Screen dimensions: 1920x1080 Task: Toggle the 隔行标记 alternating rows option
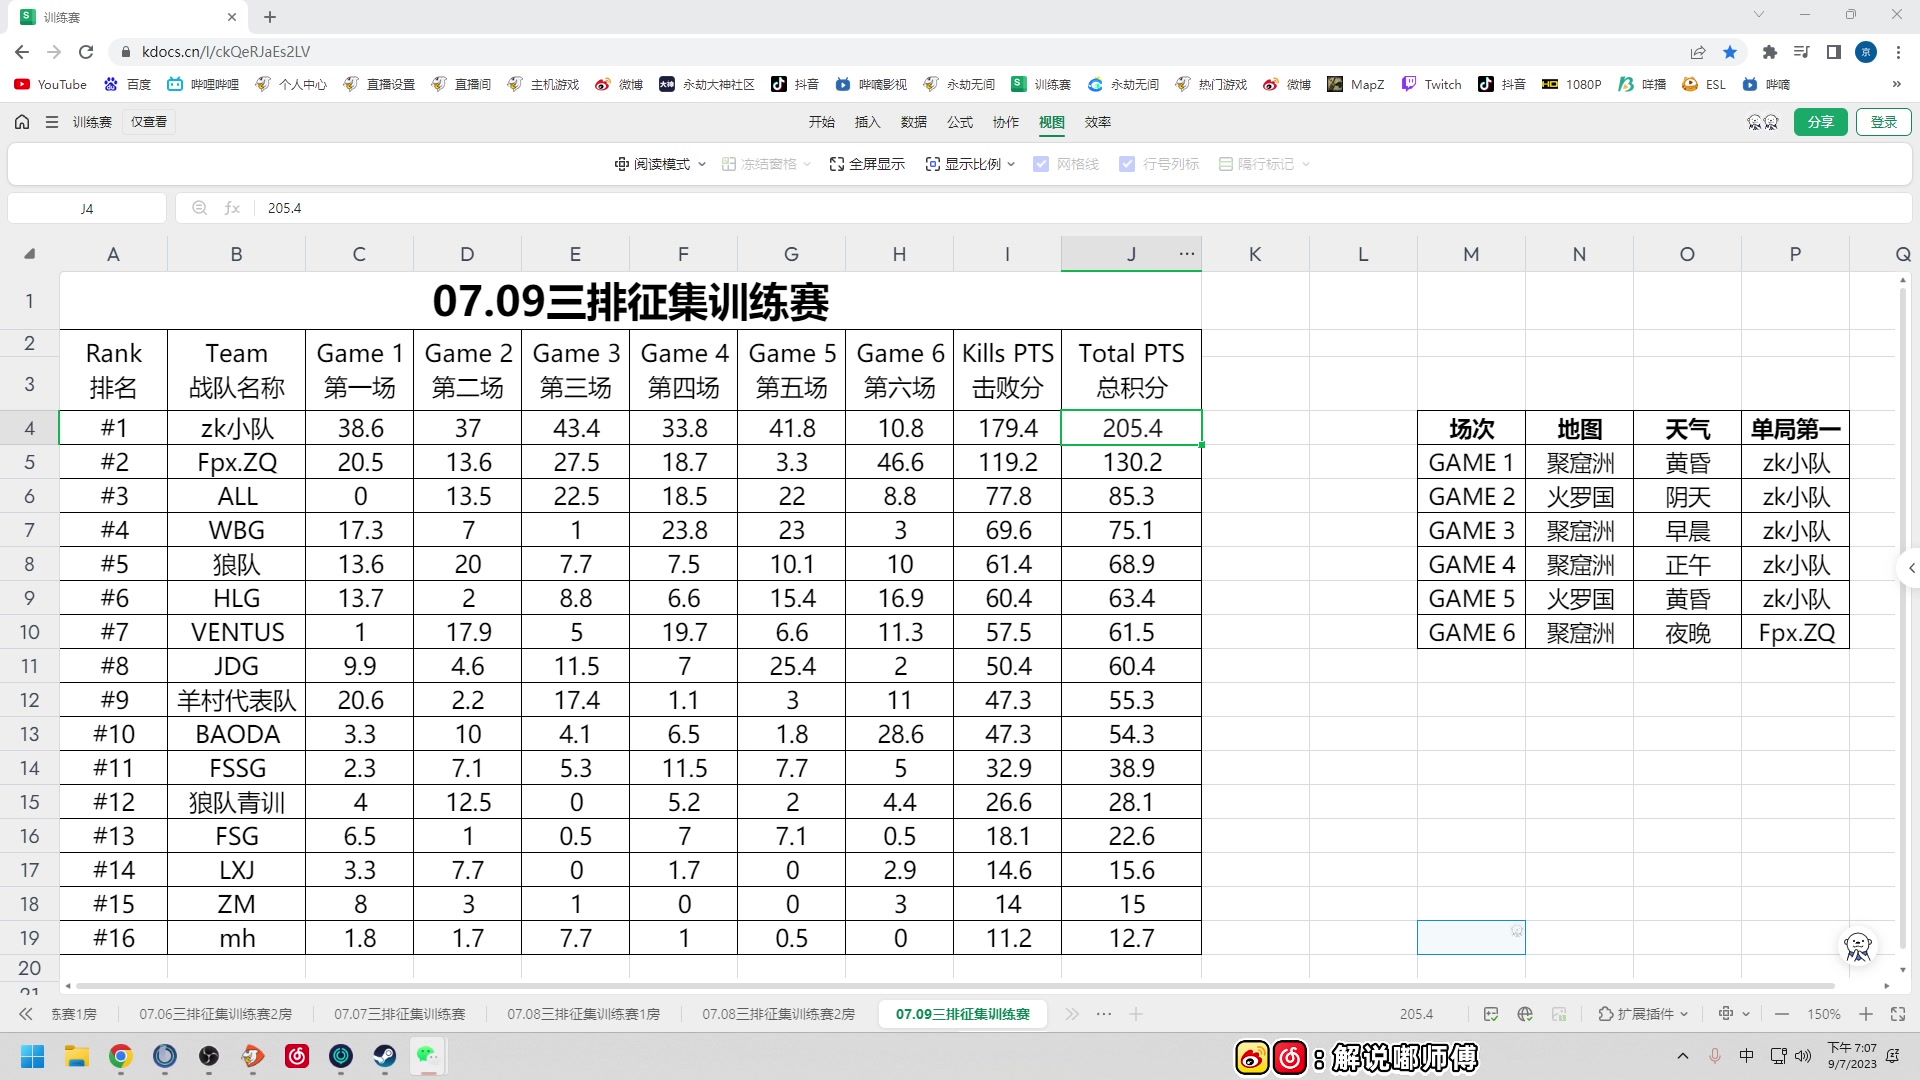pyautogui.click(x=1226, y=163)
